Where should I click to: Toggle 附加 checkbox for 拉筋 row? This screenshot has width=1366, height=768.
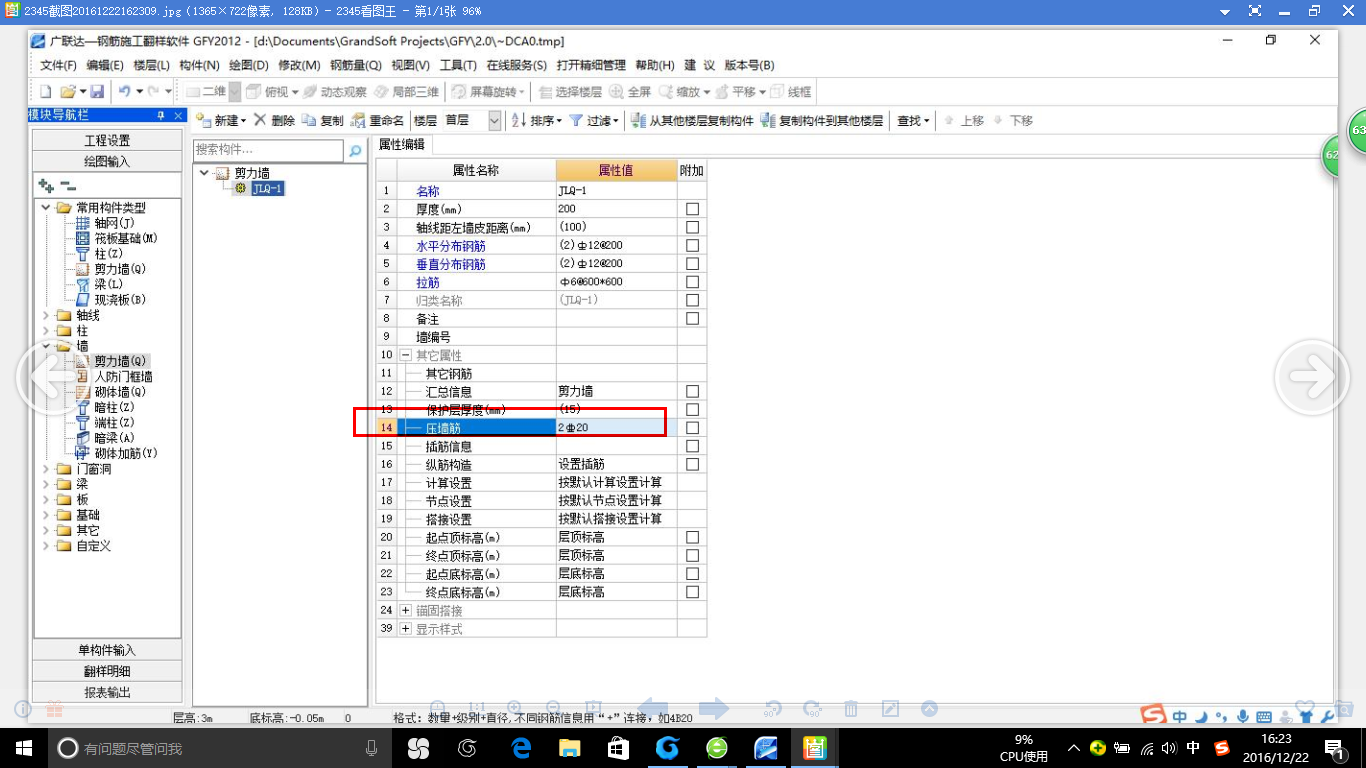(x=692, y=282)
